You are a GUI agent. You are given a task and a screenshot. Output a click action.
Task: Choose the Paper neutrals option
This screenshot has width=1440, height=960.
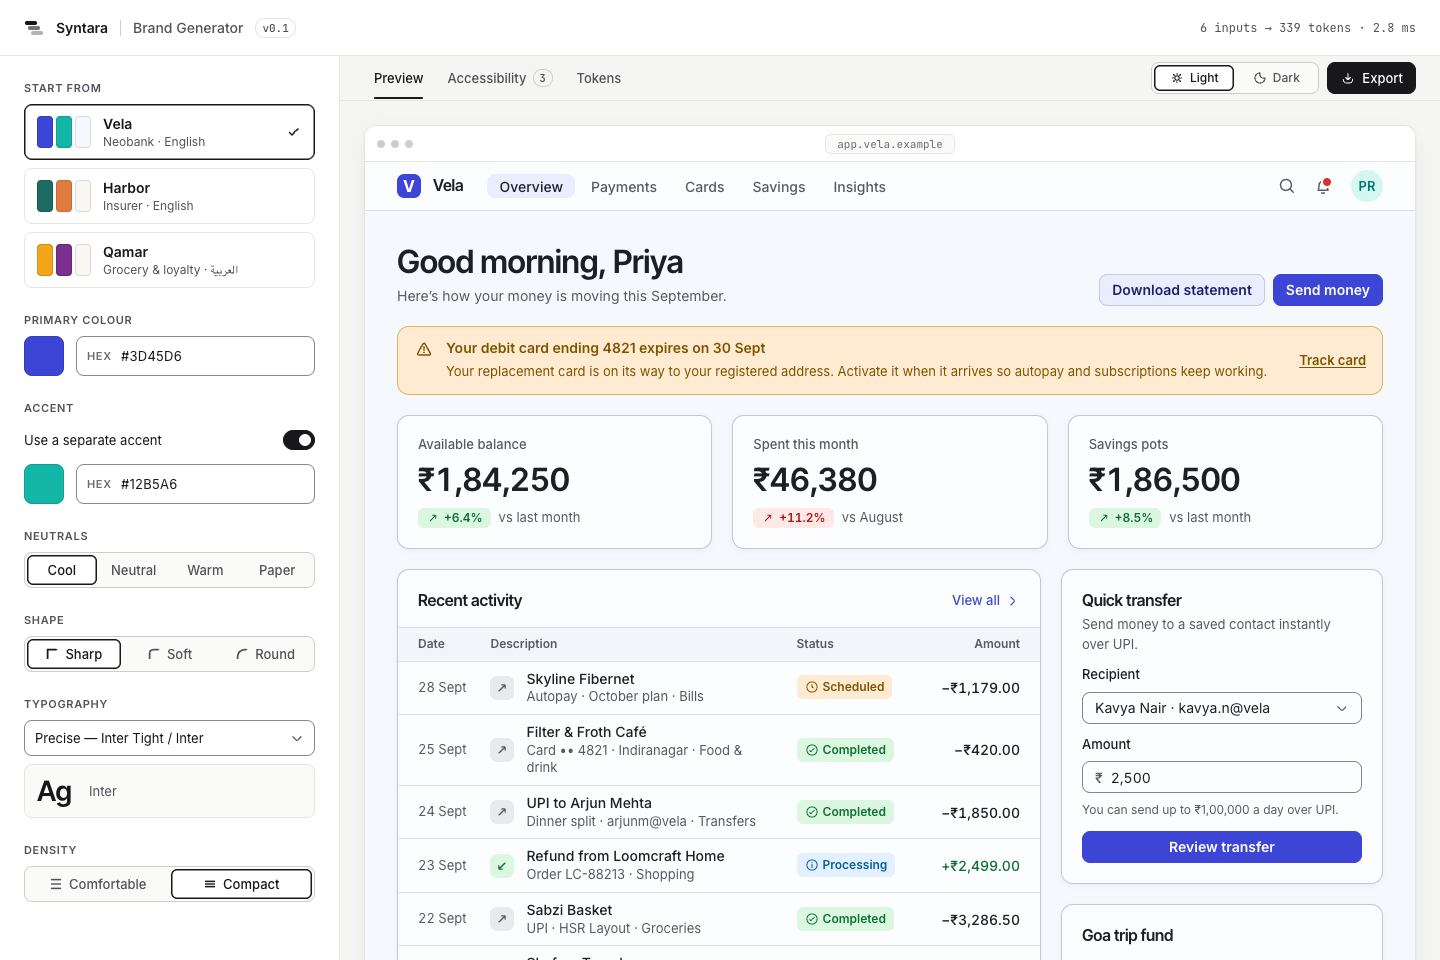277,570
